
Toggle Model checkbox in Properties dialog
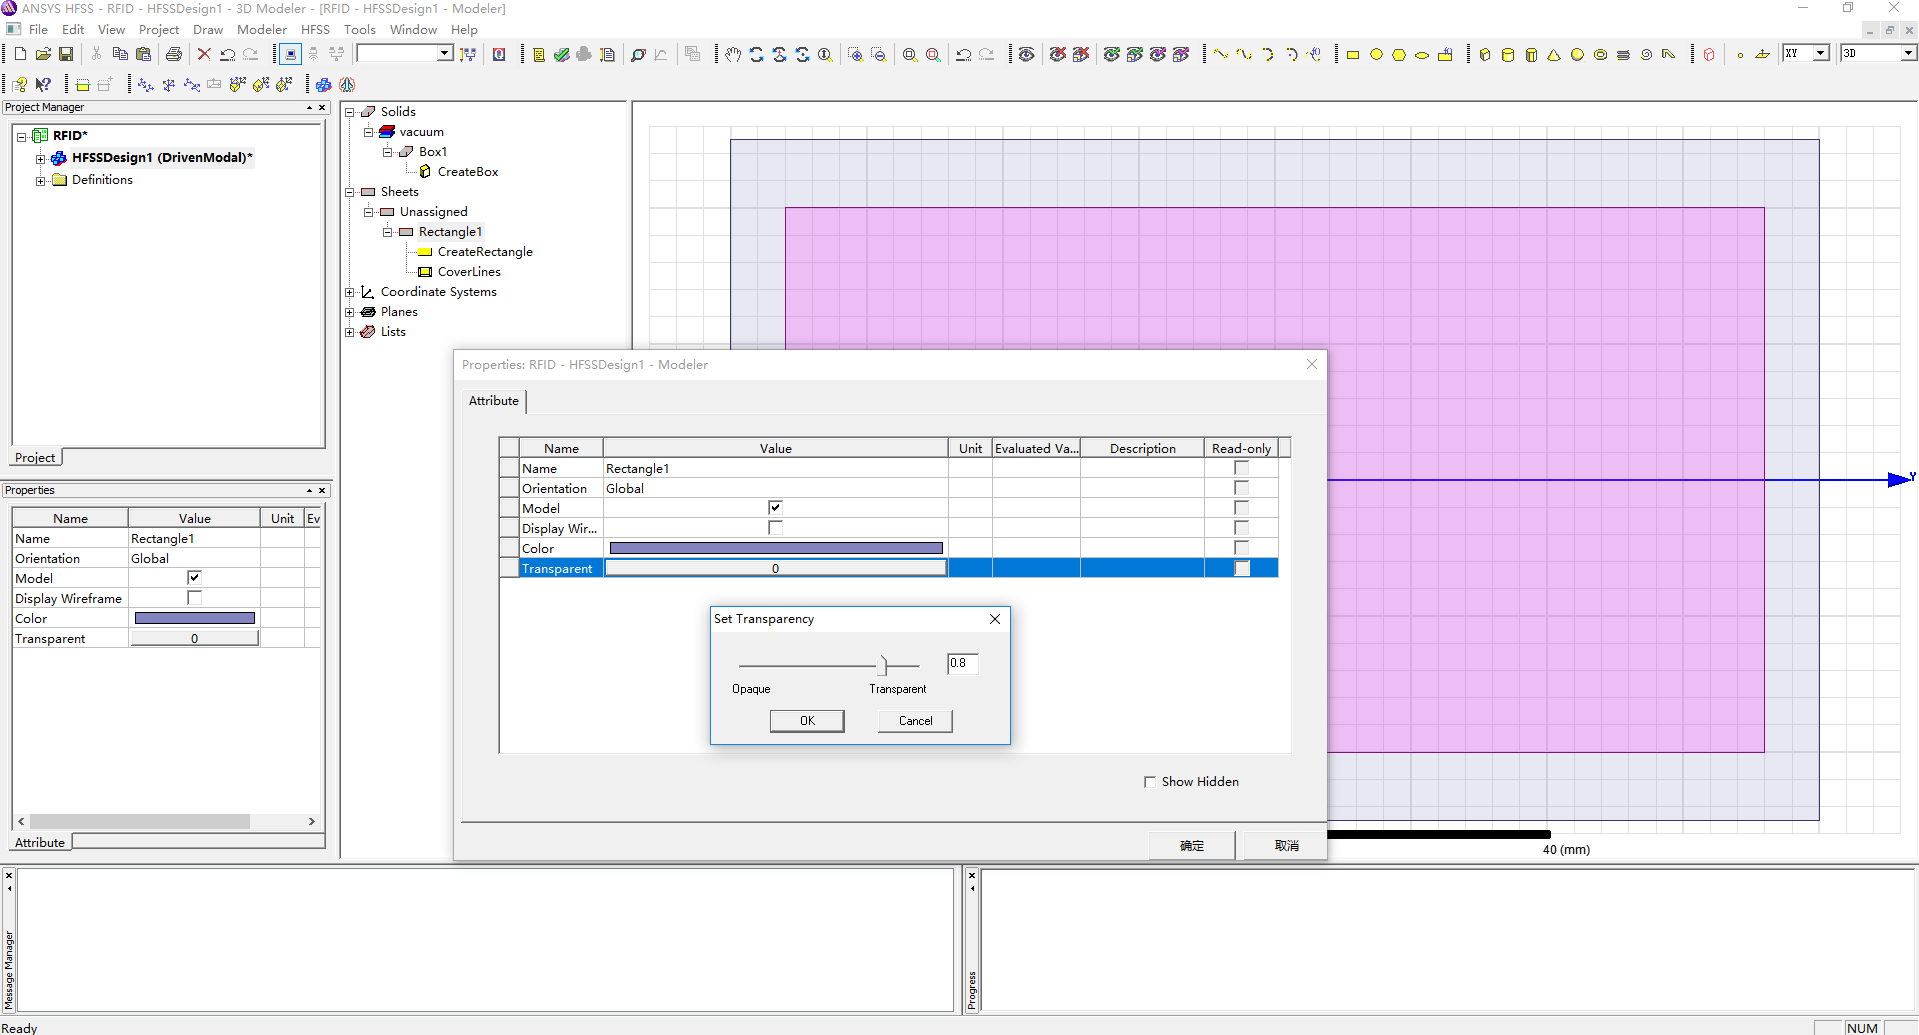pos(775,508)
